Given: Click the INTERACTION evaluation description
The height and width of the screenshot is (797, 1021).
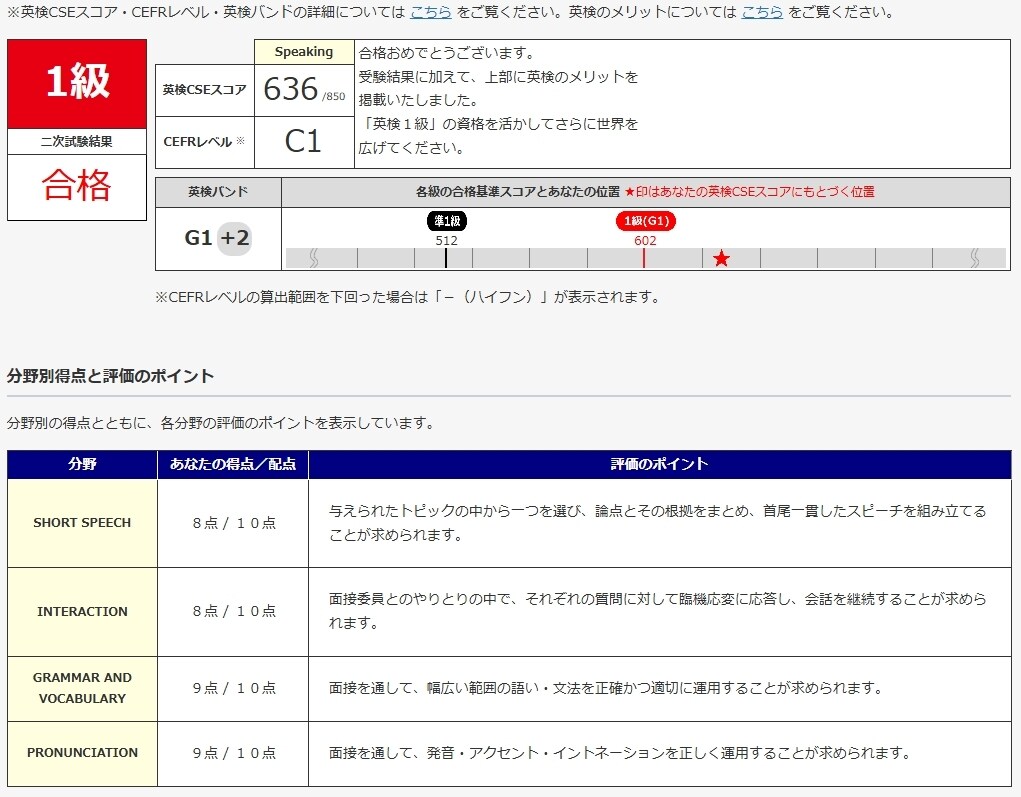Looking at the screenshot, I should click(658, 611).
